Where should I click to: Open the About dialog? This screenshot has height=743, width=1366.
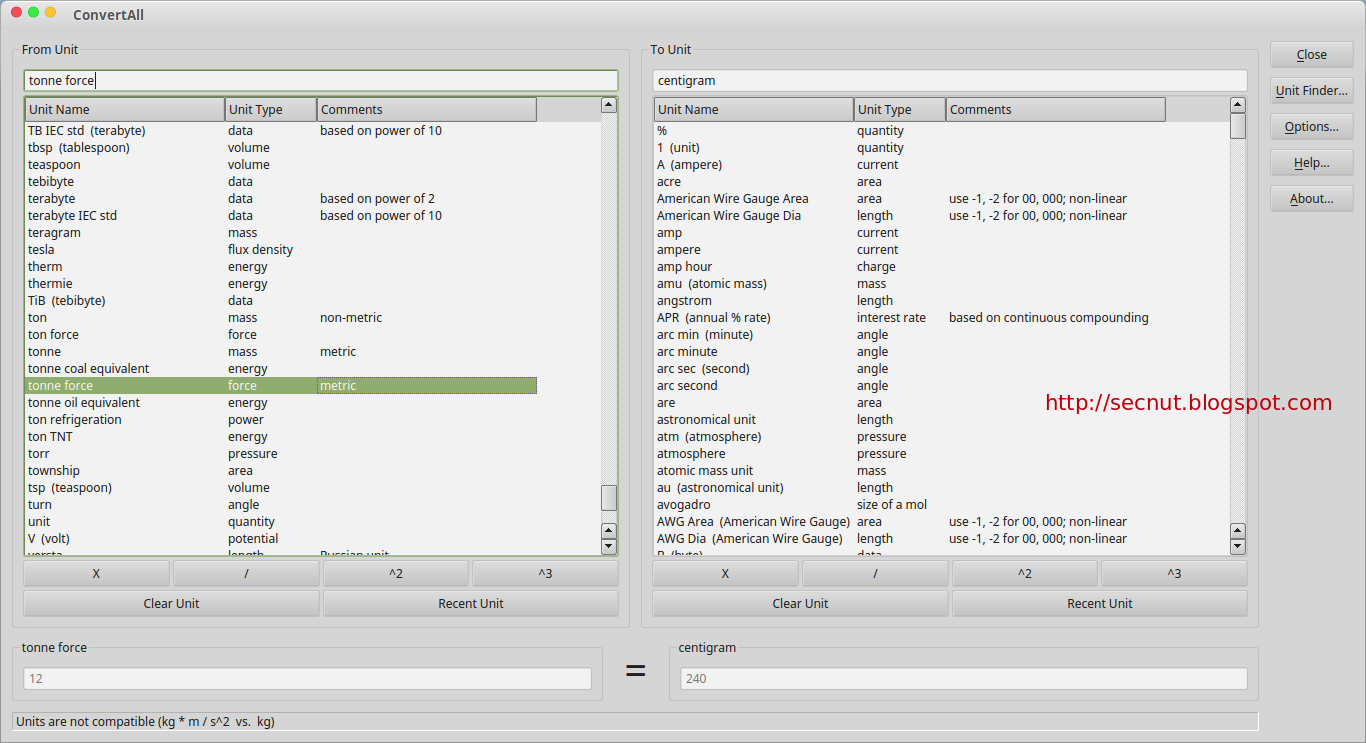(1311, 198)
